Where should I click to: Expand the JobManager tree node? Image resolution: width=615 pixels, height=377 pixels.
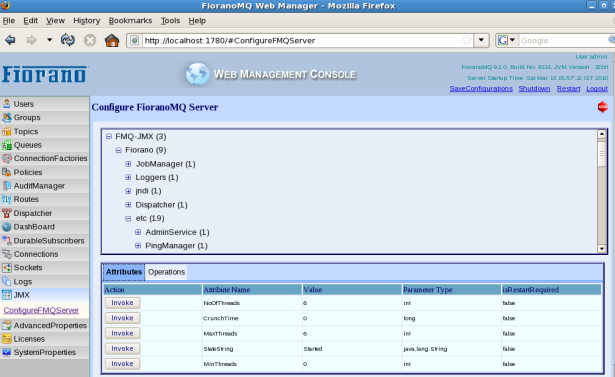point(128,164)
